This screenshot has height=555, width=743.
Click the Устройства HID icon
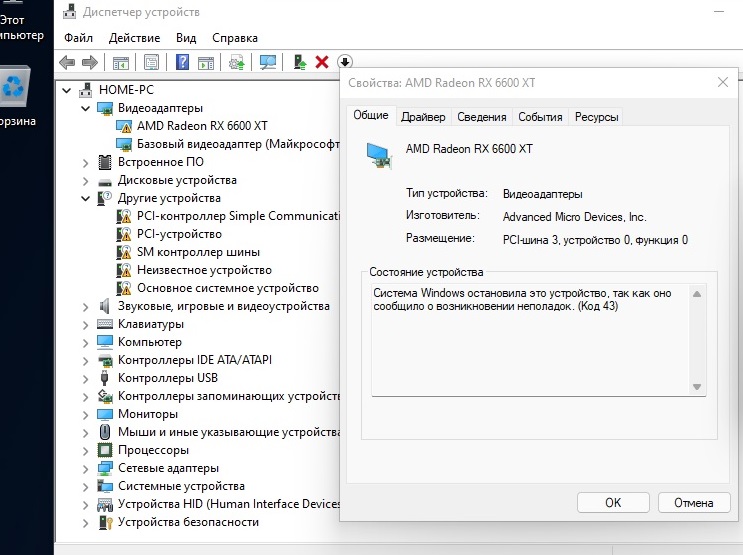[105, 504]
